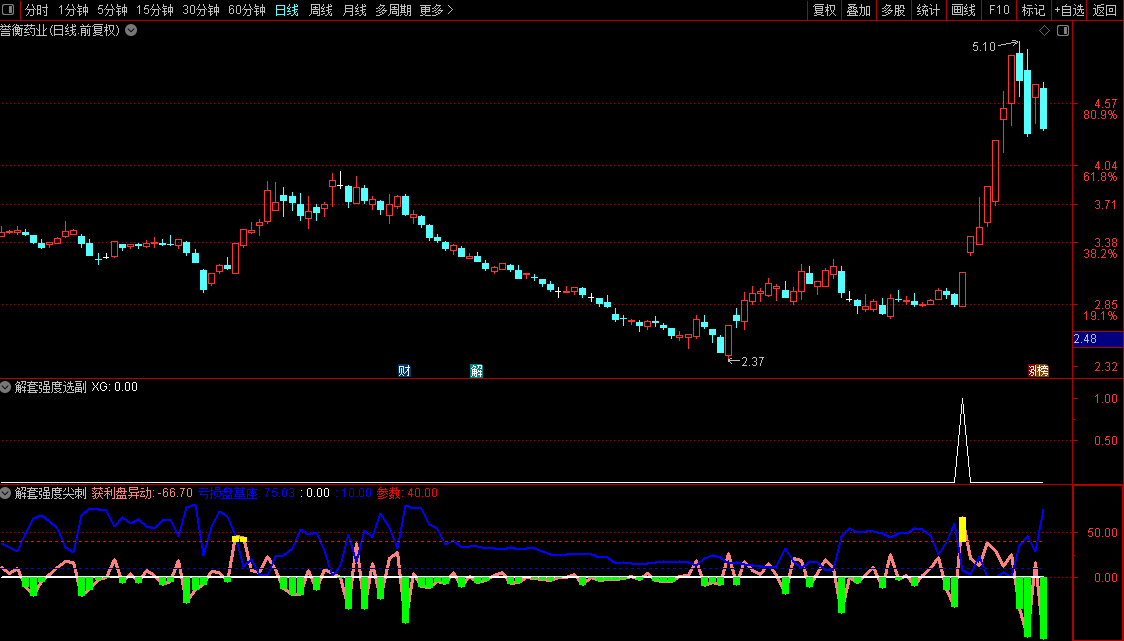Click the 复权 adjustment button
This screenshot has height=641, width=1124.
coord(824,10)
